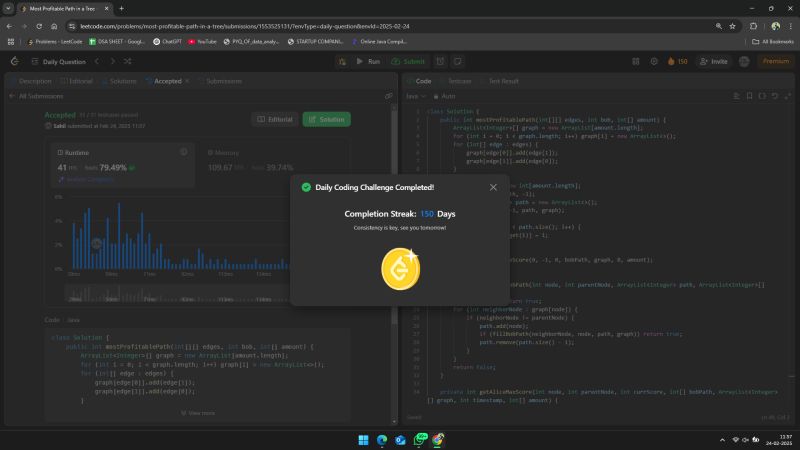Show hidden system tray icons
The image size is (800, 450).
(x=722, y=440)
